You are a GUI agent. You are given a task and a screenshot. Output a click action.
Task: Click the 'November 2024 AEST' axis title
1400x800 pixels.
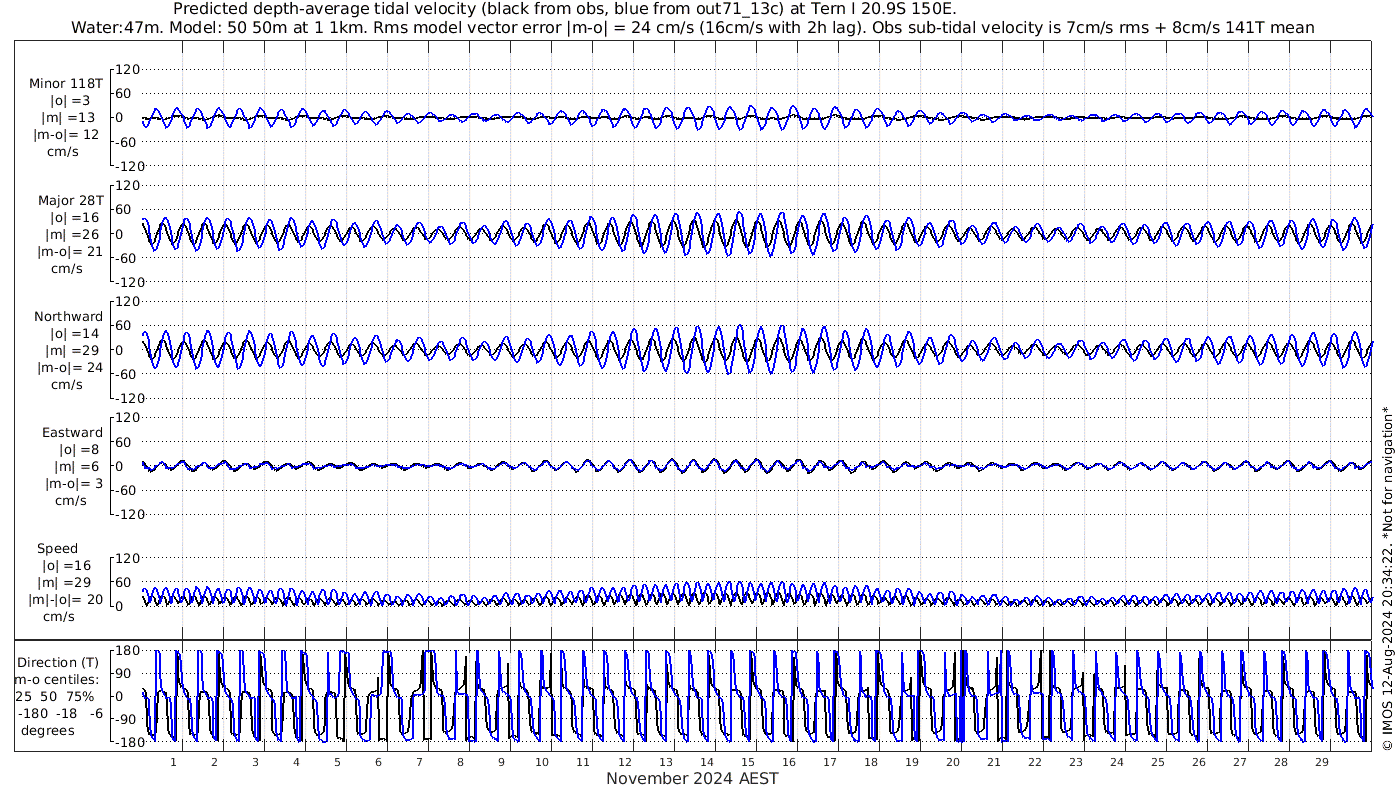click(692, 779)
